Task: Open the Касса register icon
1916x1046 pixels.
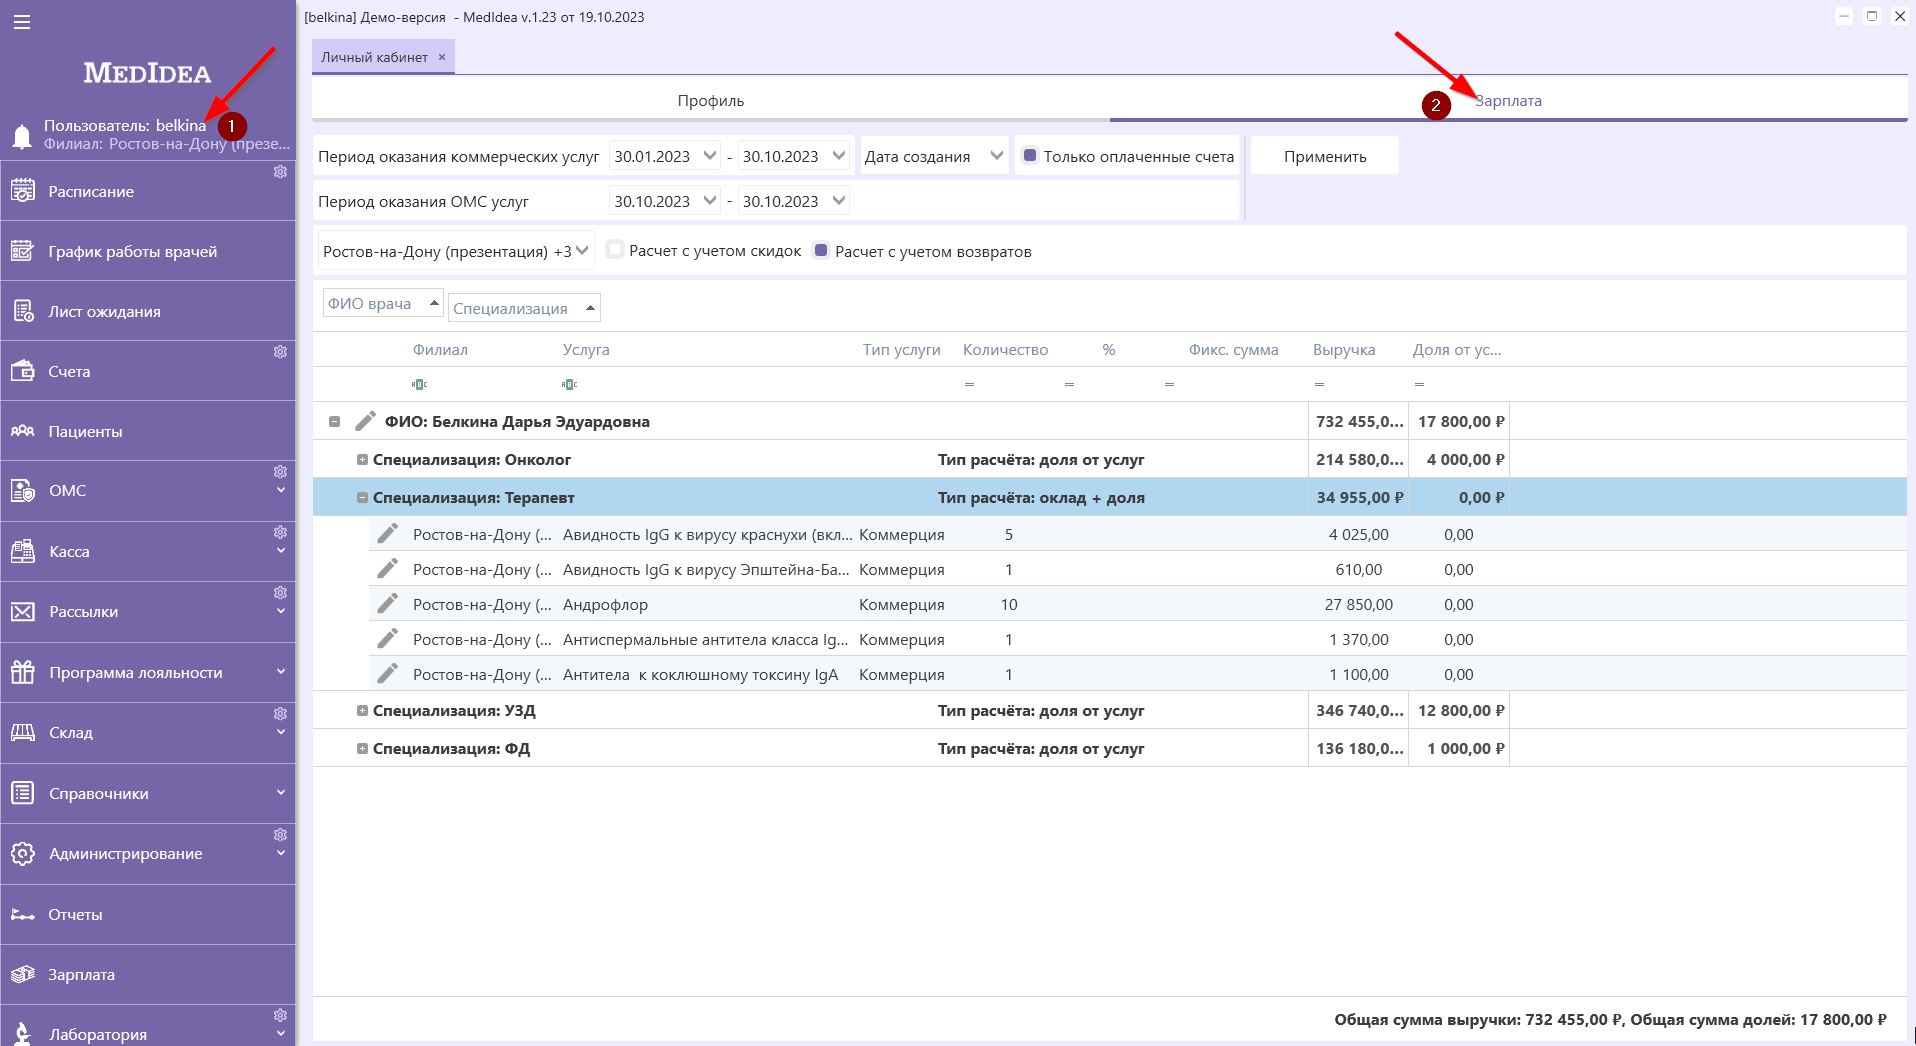Action: (x=22, y=551)
